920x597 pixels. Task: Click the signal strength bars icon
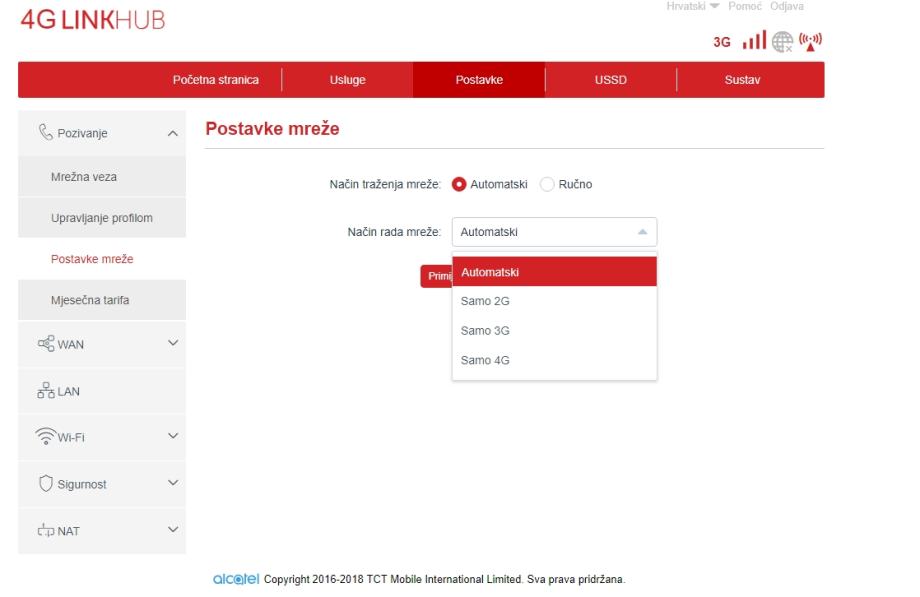click(755, 41)
